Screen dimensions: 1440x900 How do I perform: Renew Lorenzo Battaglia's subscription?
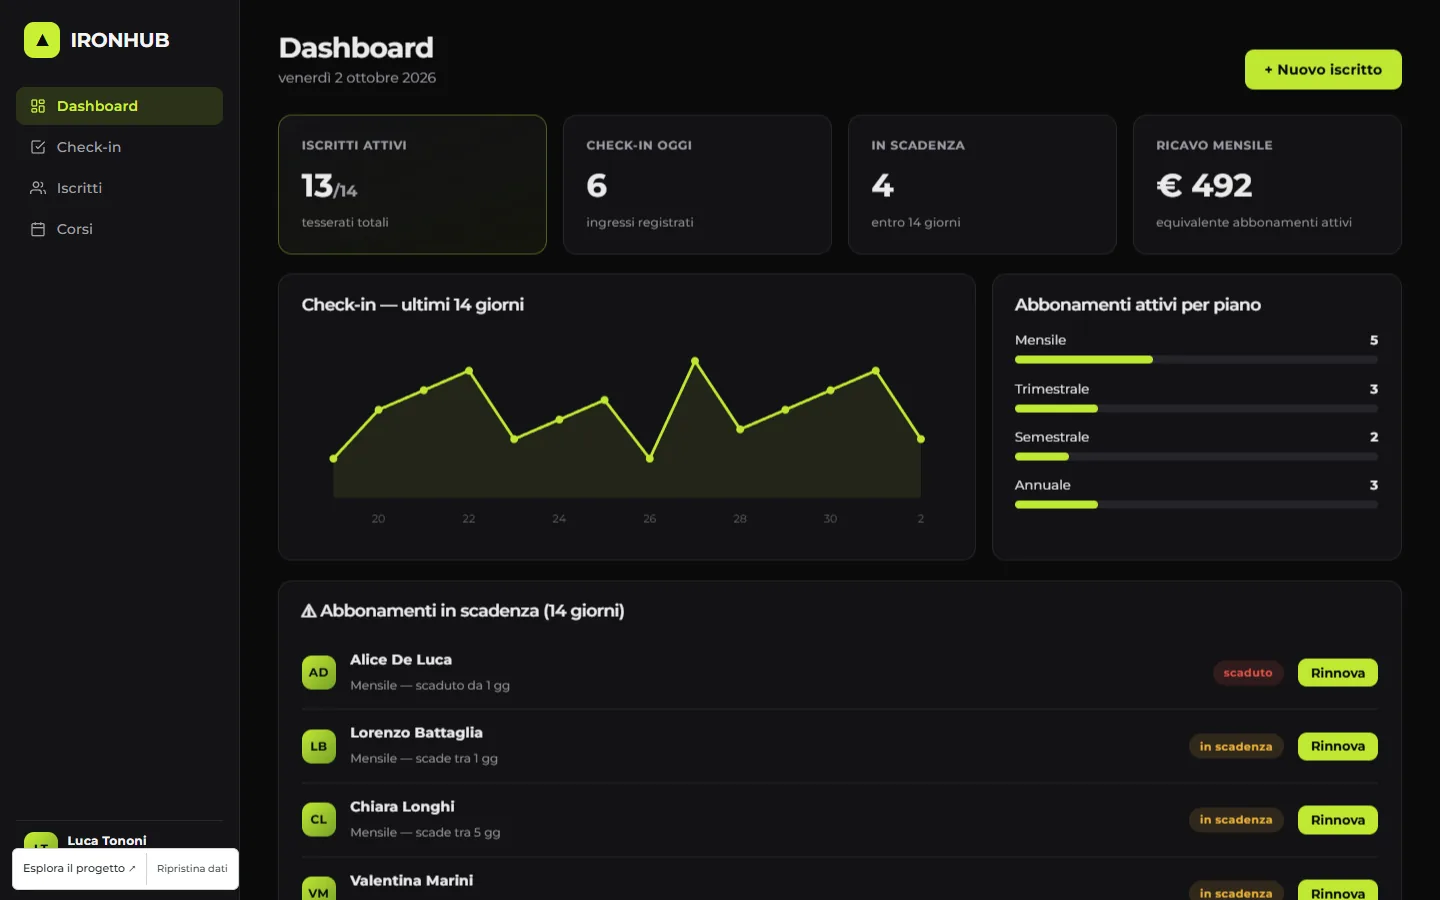(x=1338, y=746)
